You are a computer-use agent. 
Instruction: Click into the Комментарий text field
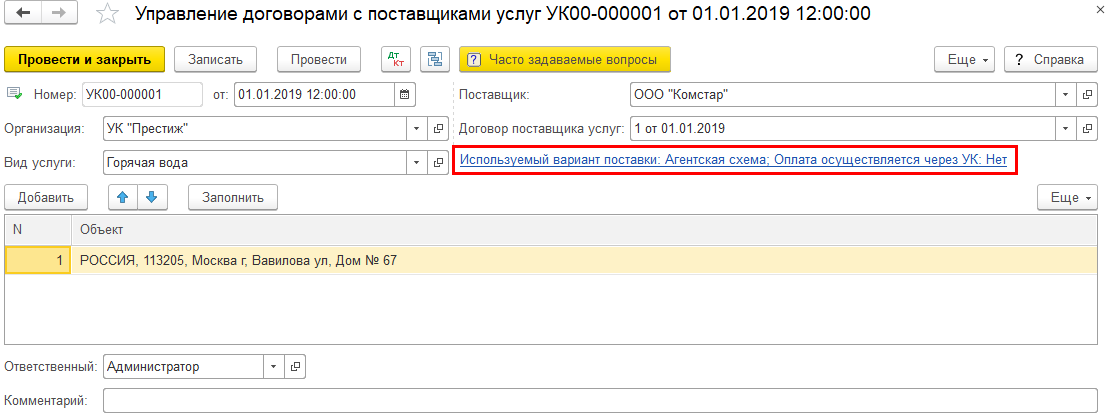(x=600, y=401)
